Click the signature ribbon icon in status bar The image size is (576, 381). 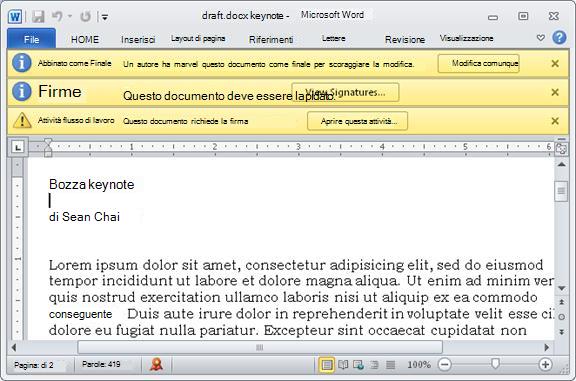point(157,364)
